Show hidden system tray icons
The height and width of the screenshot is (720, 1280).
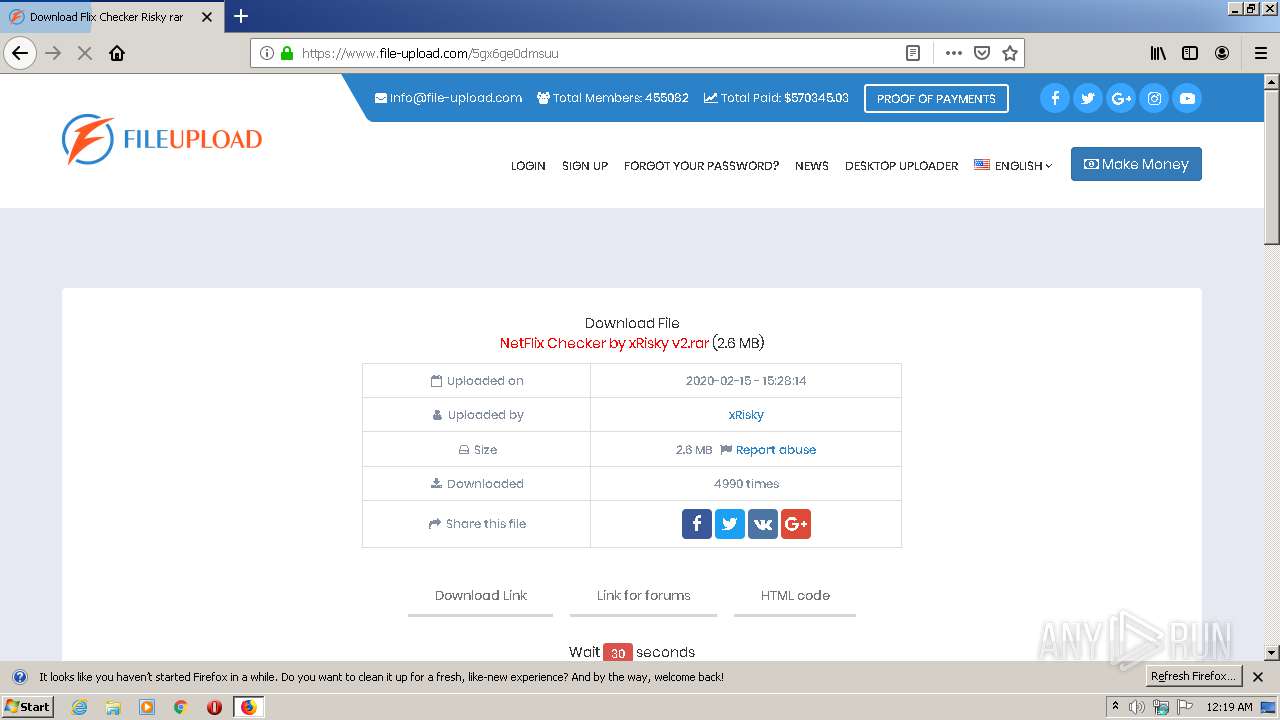[x=1116, y=707]
